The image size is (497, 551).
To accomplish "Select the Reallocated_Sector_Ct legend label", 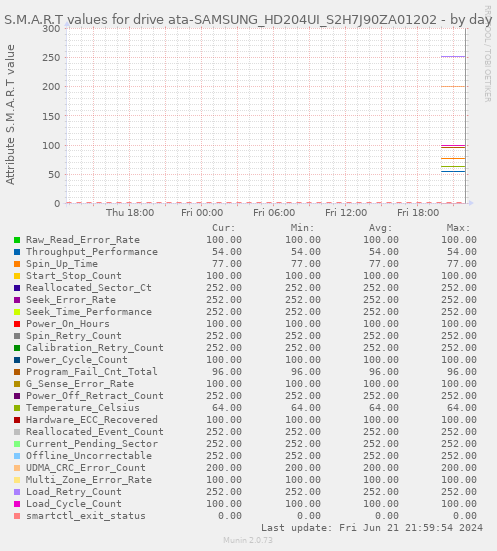I will (89, 288).
